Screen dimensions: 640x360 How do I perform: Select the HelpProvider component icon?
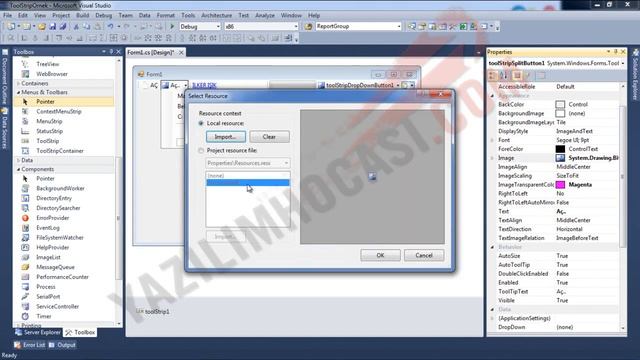pos(25,247)
